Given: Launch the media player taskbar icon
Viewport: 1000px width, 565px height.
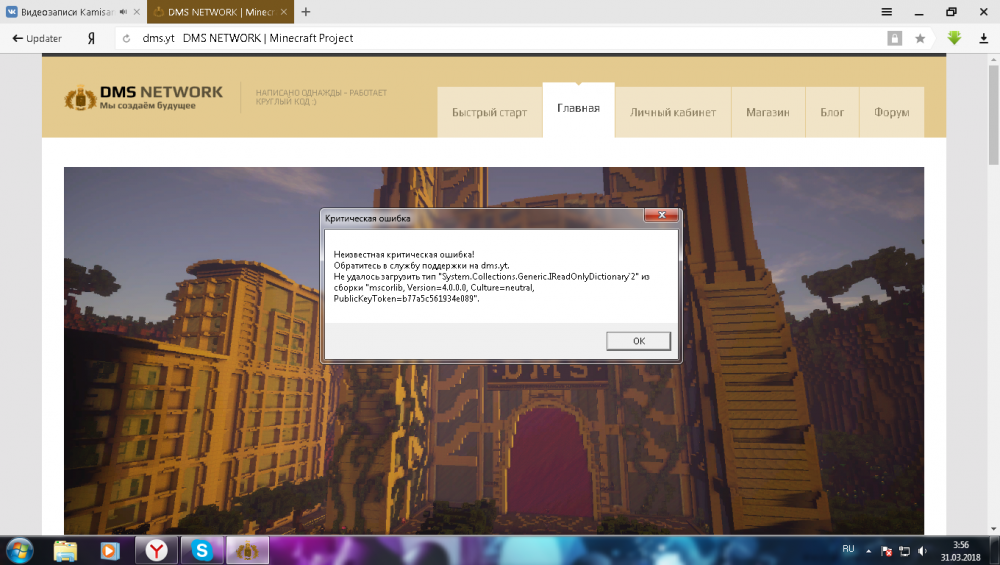Looking at the screenshot, I should [x=110, y=550].
